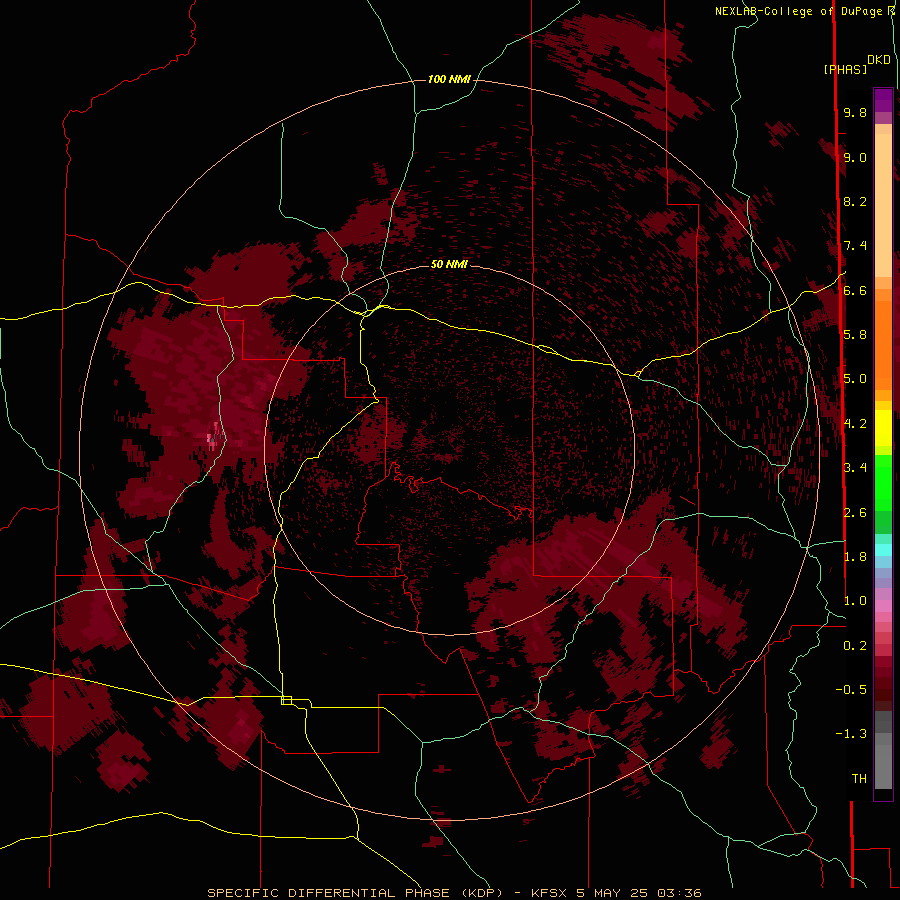Click the 0.2 scale label
The height and width of the screenshot is (900, 900).
coord(855,646)
